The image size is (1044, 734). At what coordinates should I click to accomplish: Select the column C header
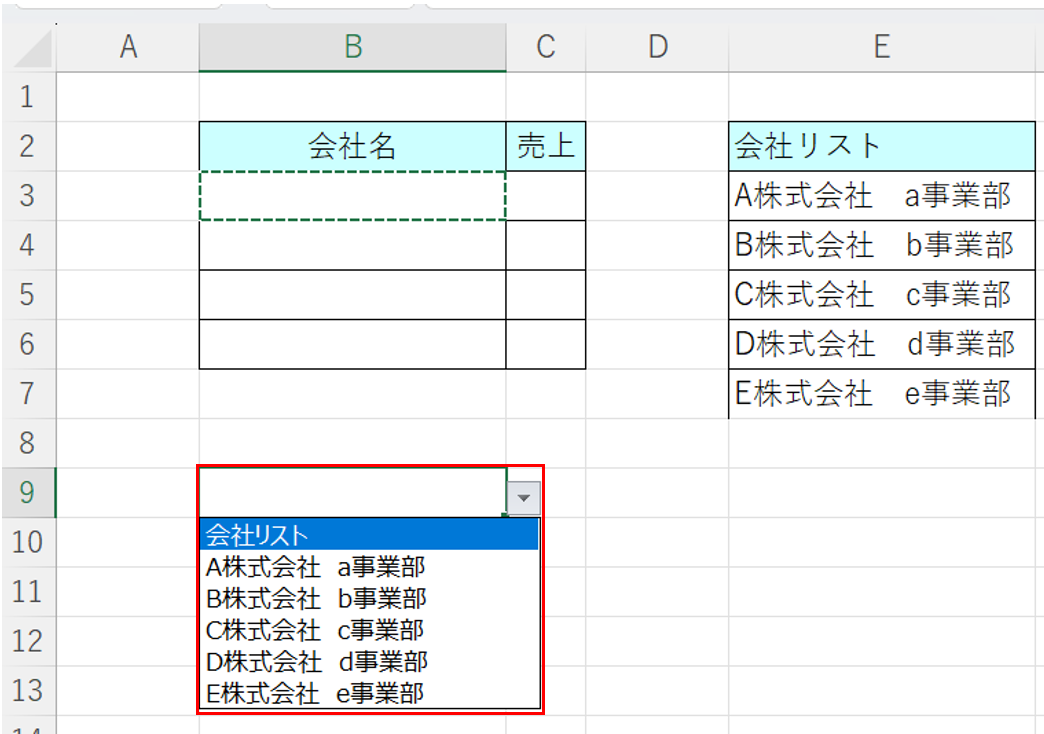pyautogui.click(x=546, y=47)
